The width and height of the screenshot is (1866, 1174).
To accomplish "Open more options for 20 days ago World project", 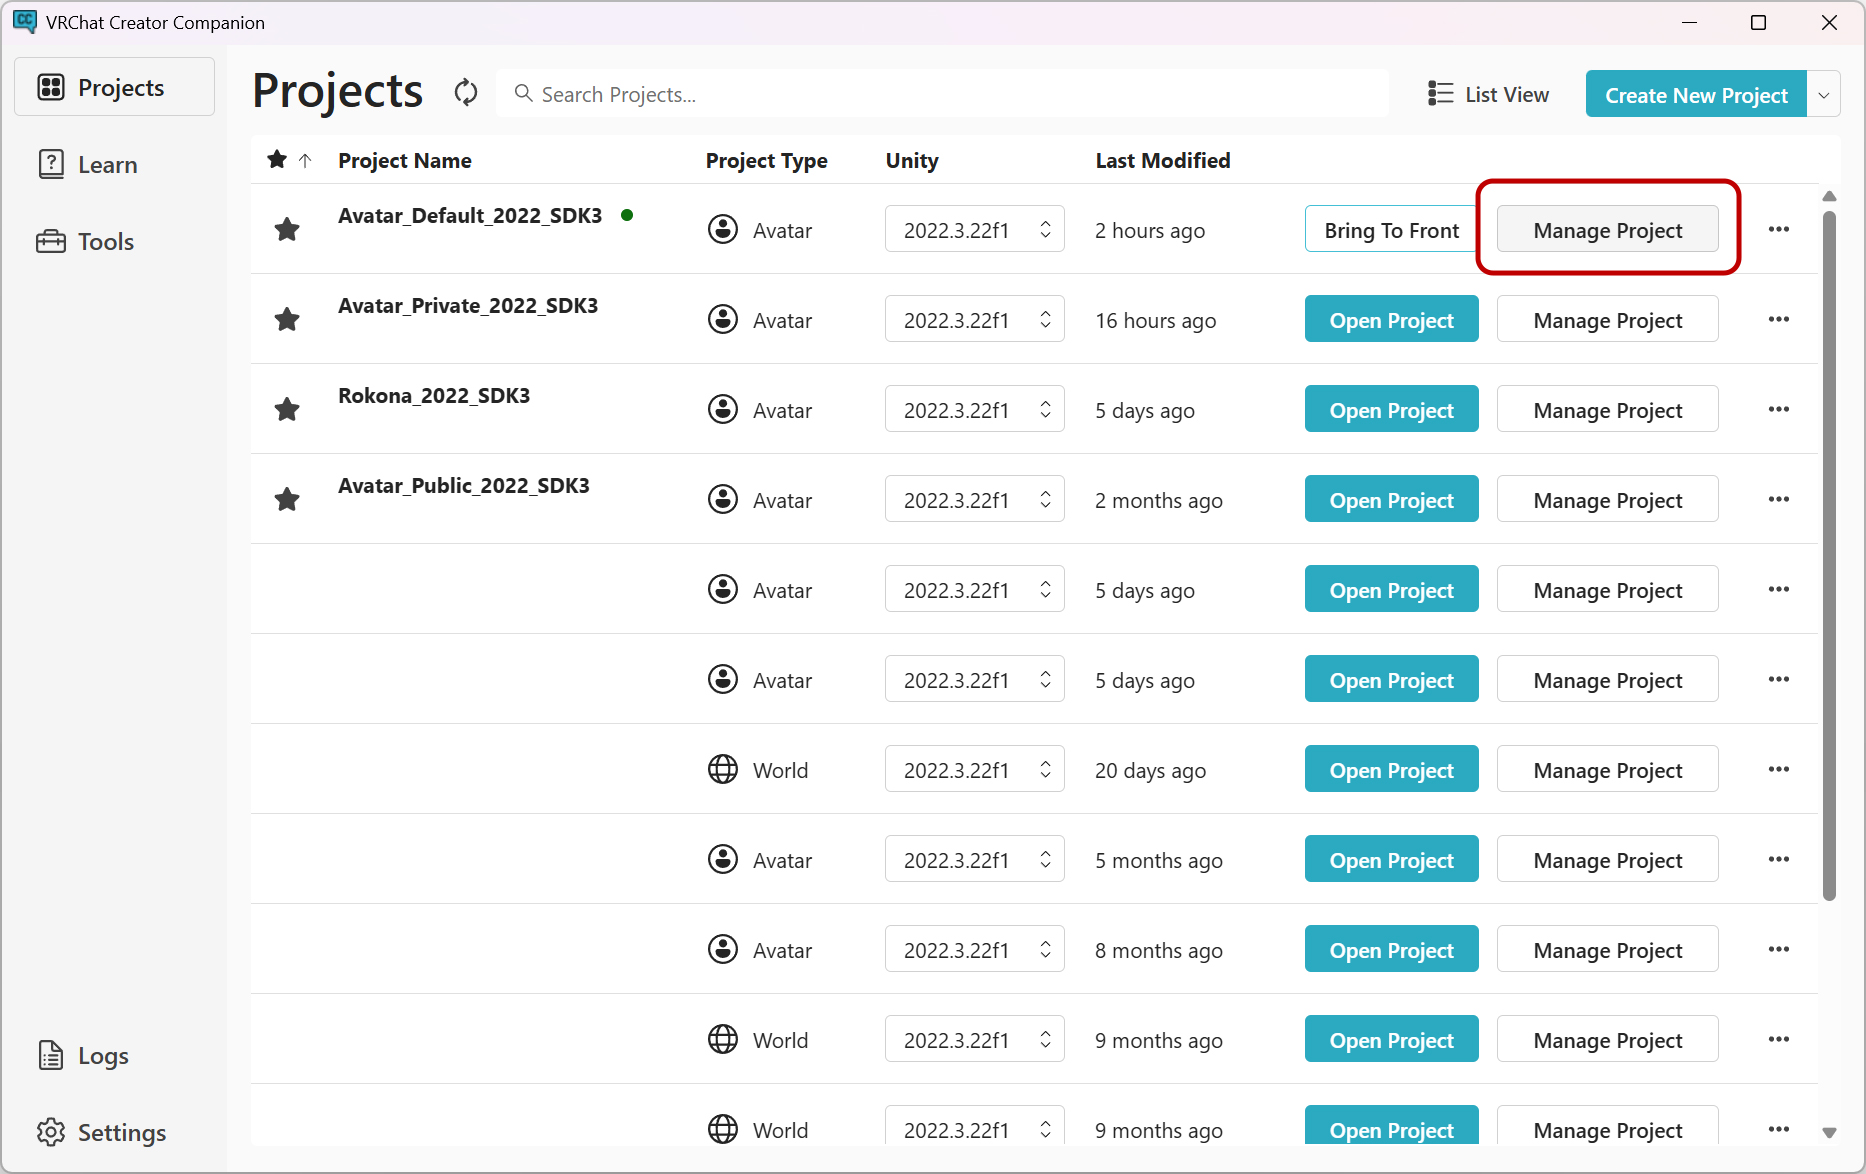I will (1778, 769).
